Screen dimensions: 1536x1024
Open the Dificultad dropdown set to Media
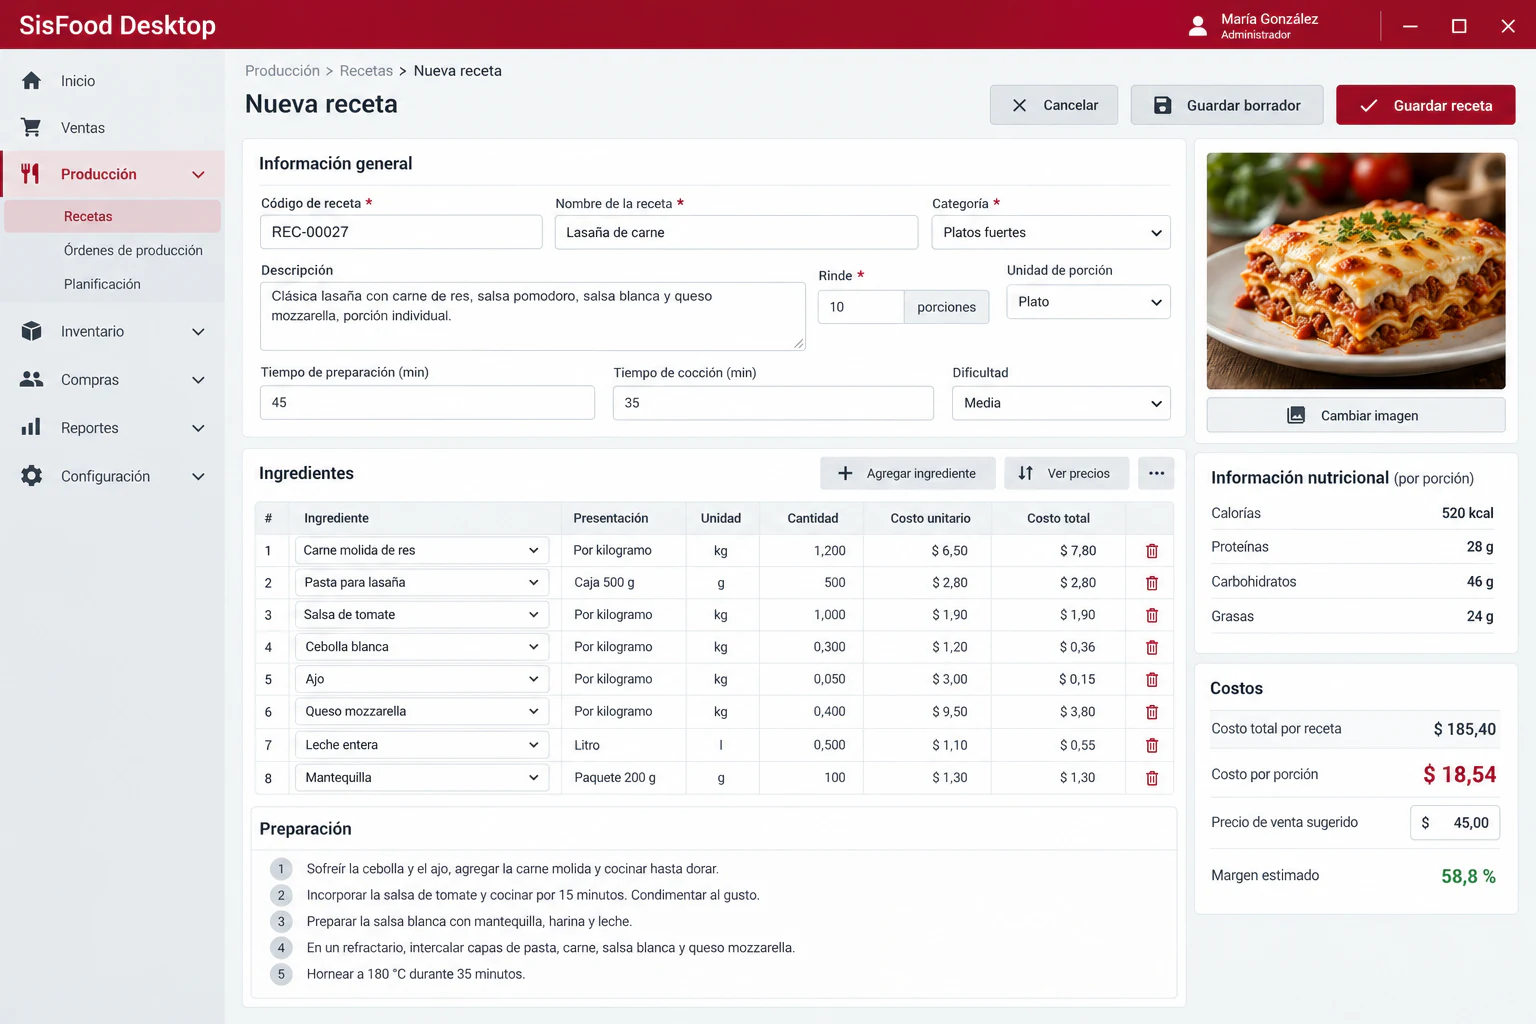coord(1061,403)
